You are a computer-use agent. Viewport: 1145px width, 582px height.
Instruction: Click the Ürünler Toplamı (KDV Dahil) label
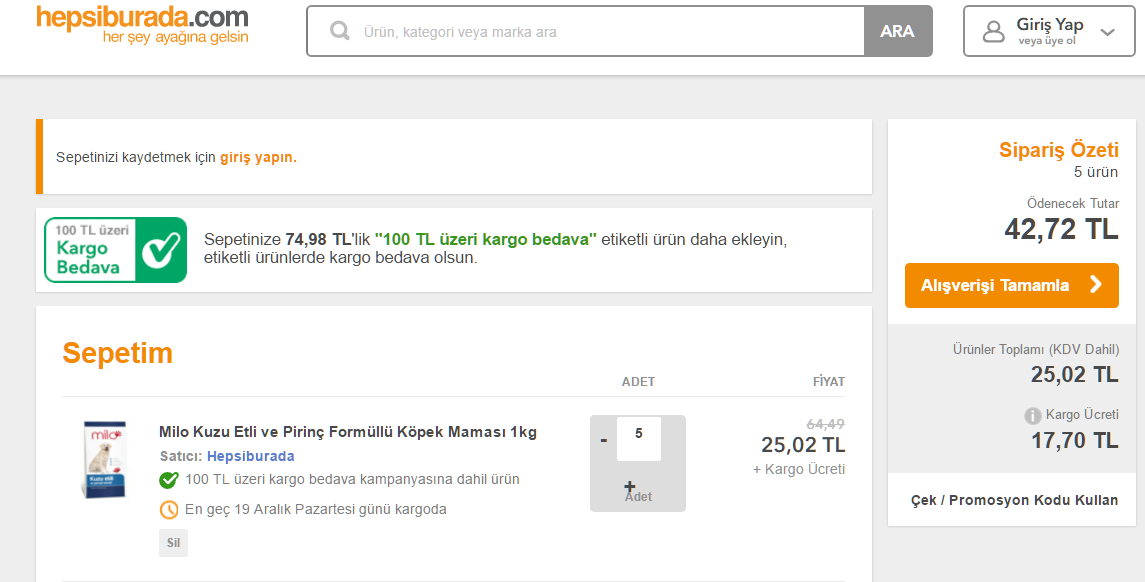coord(1035,349)
